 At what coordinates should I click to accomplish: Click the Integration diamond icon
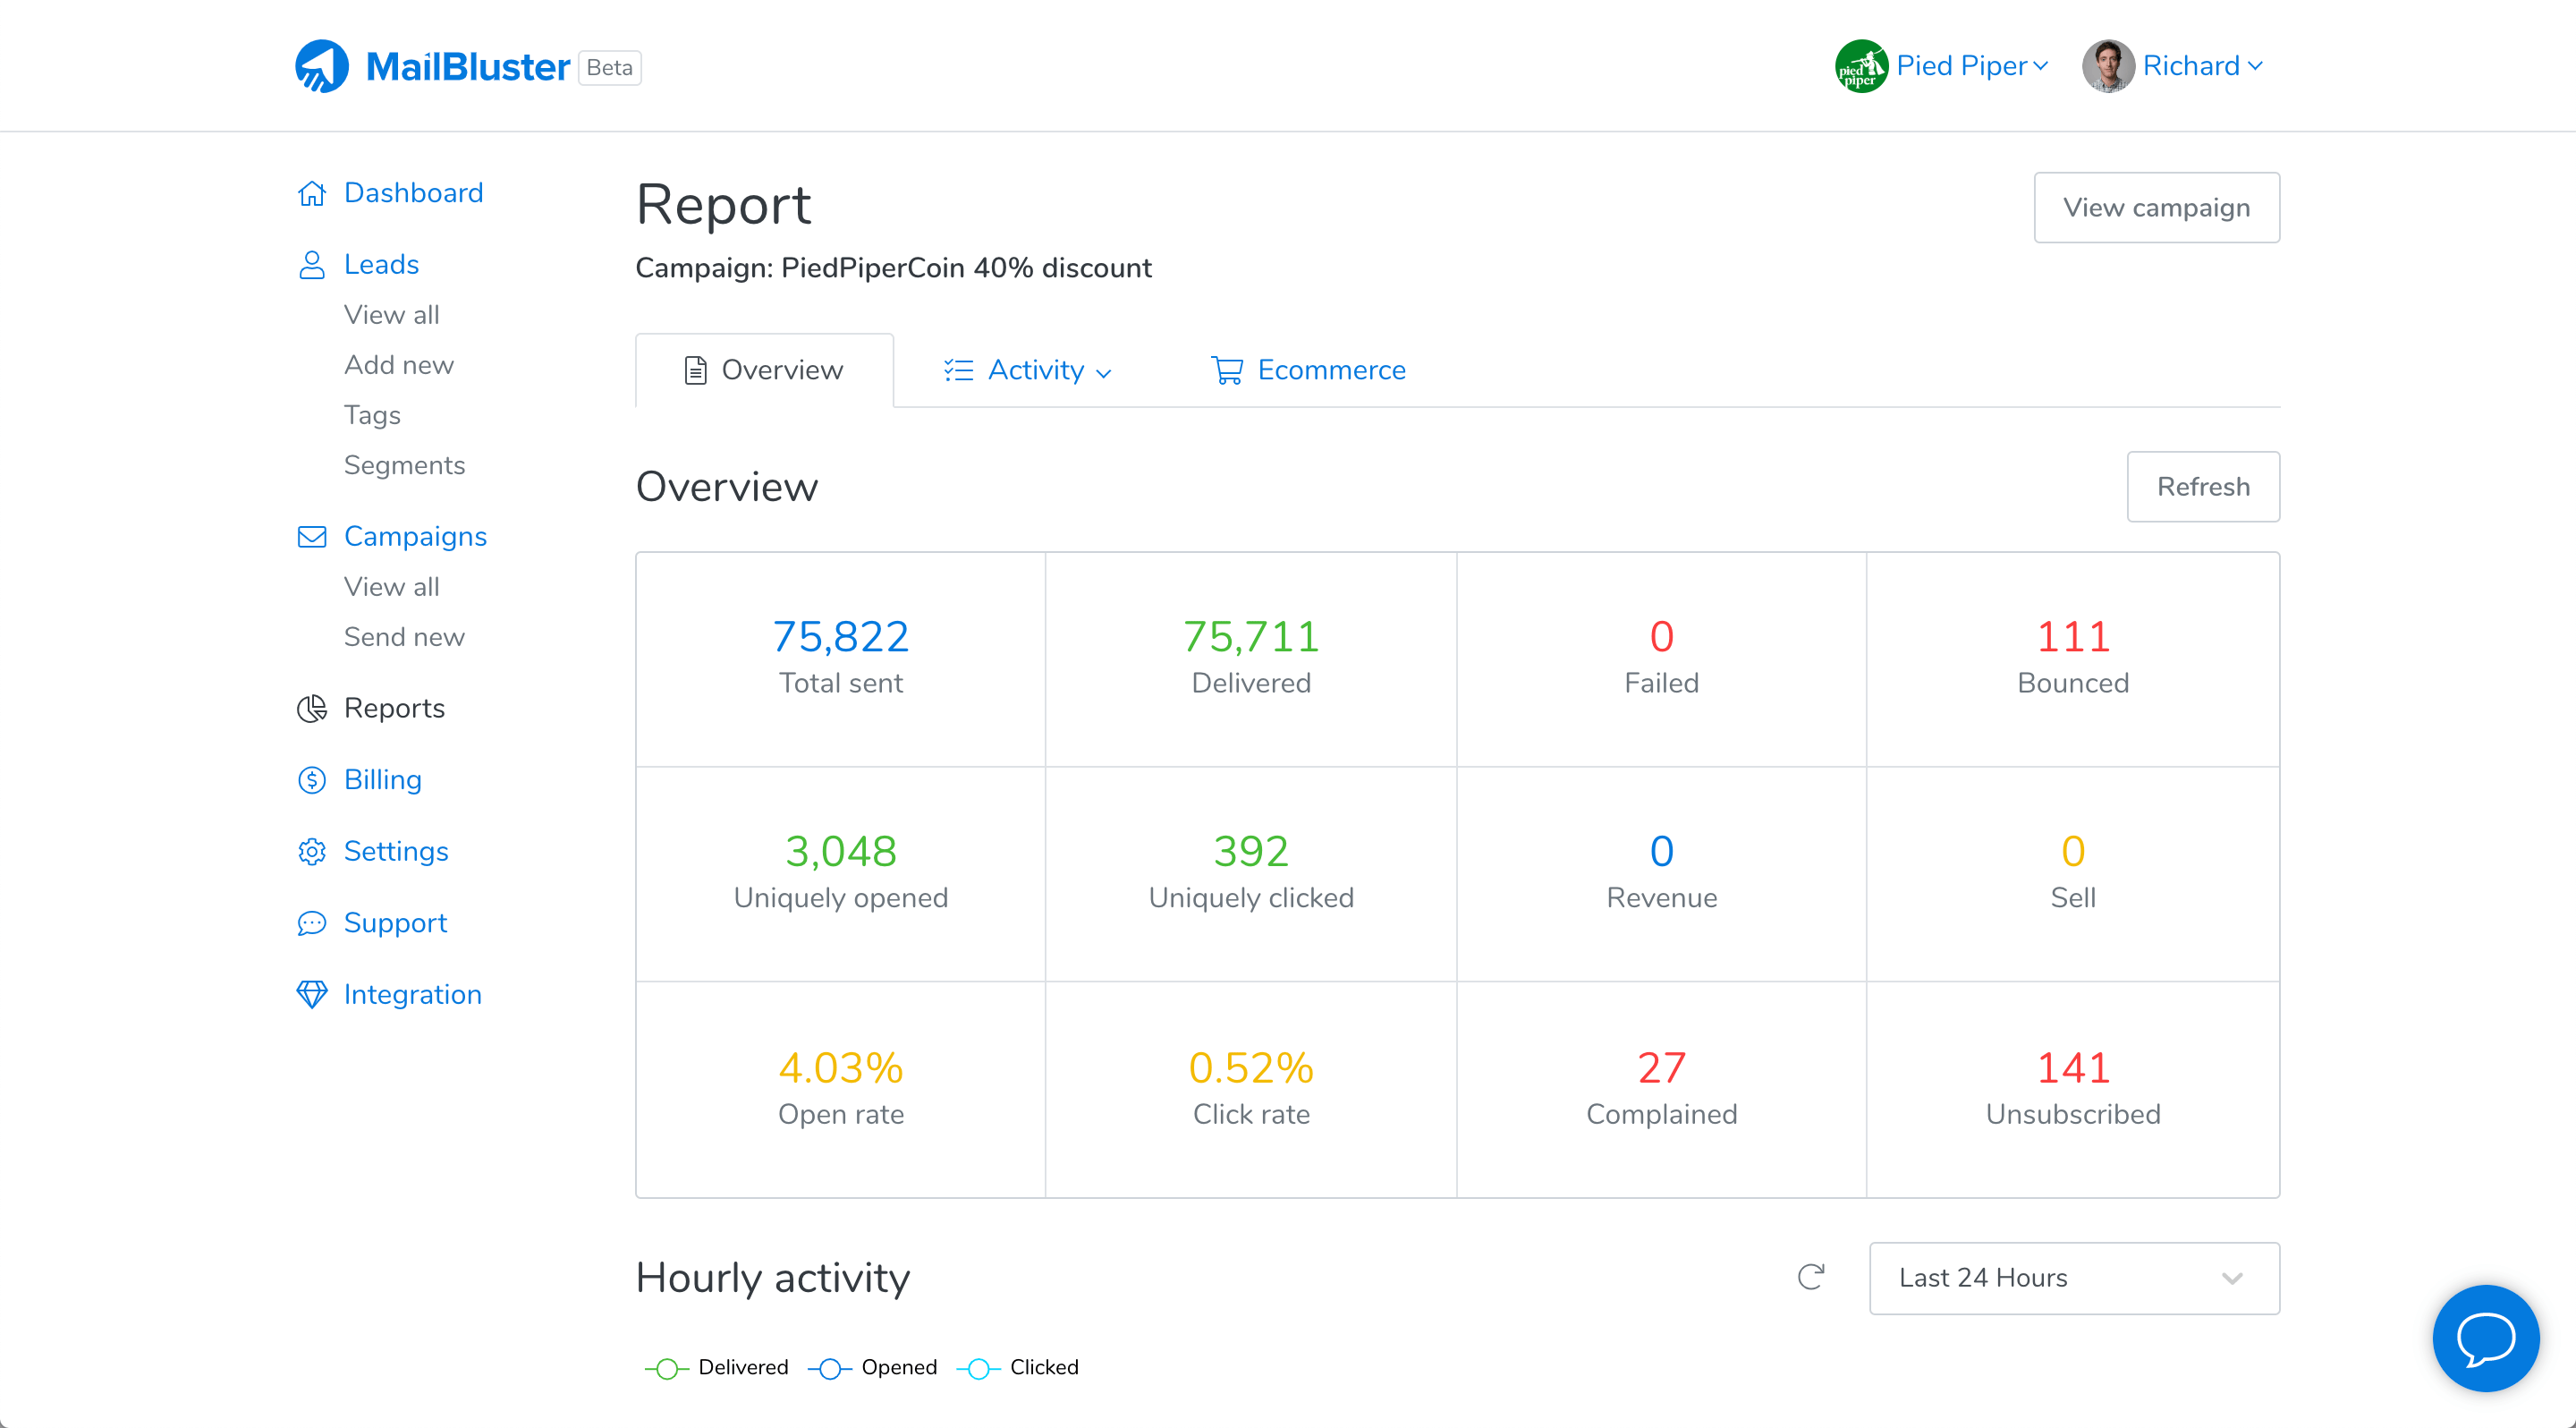click(312, 995)
